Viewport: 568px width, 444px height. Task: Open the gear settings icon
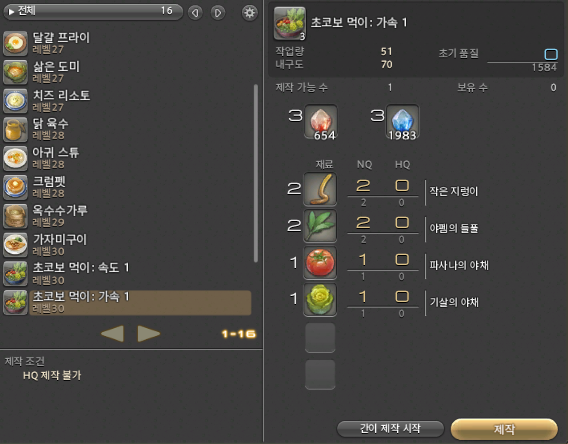(x=249, y=13)
